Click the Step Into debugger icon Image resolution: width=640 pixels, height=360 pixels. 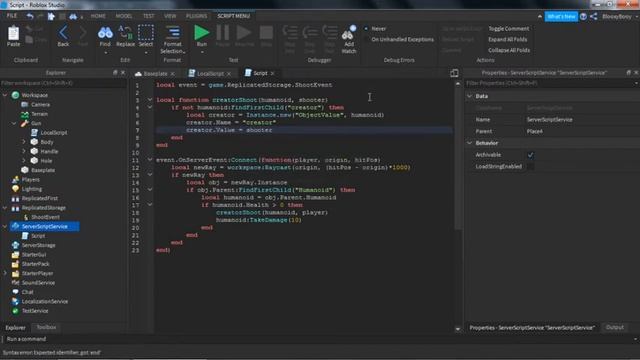click(290, 33)
